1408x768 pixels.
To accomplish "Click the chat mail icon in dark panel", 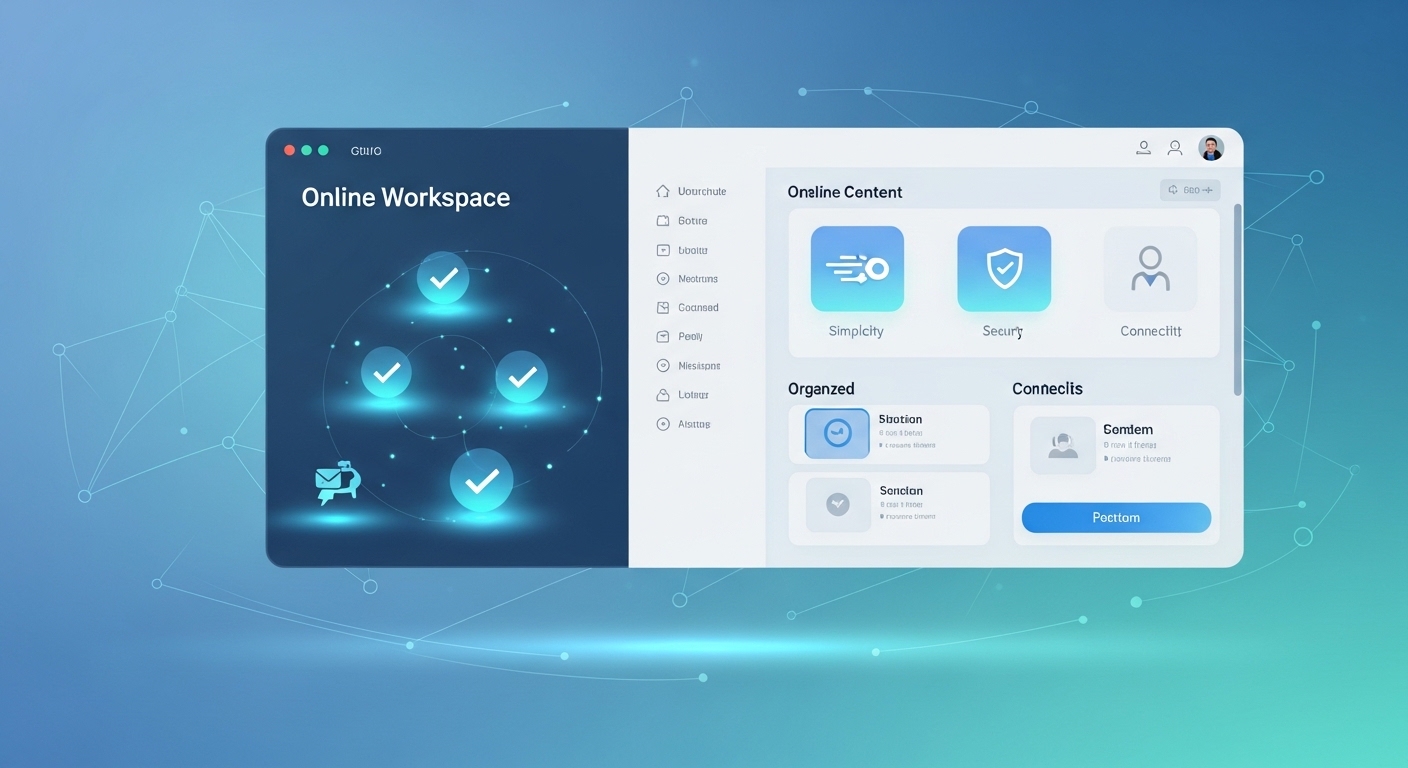I will pyautogui.click(x=336, y=482).
